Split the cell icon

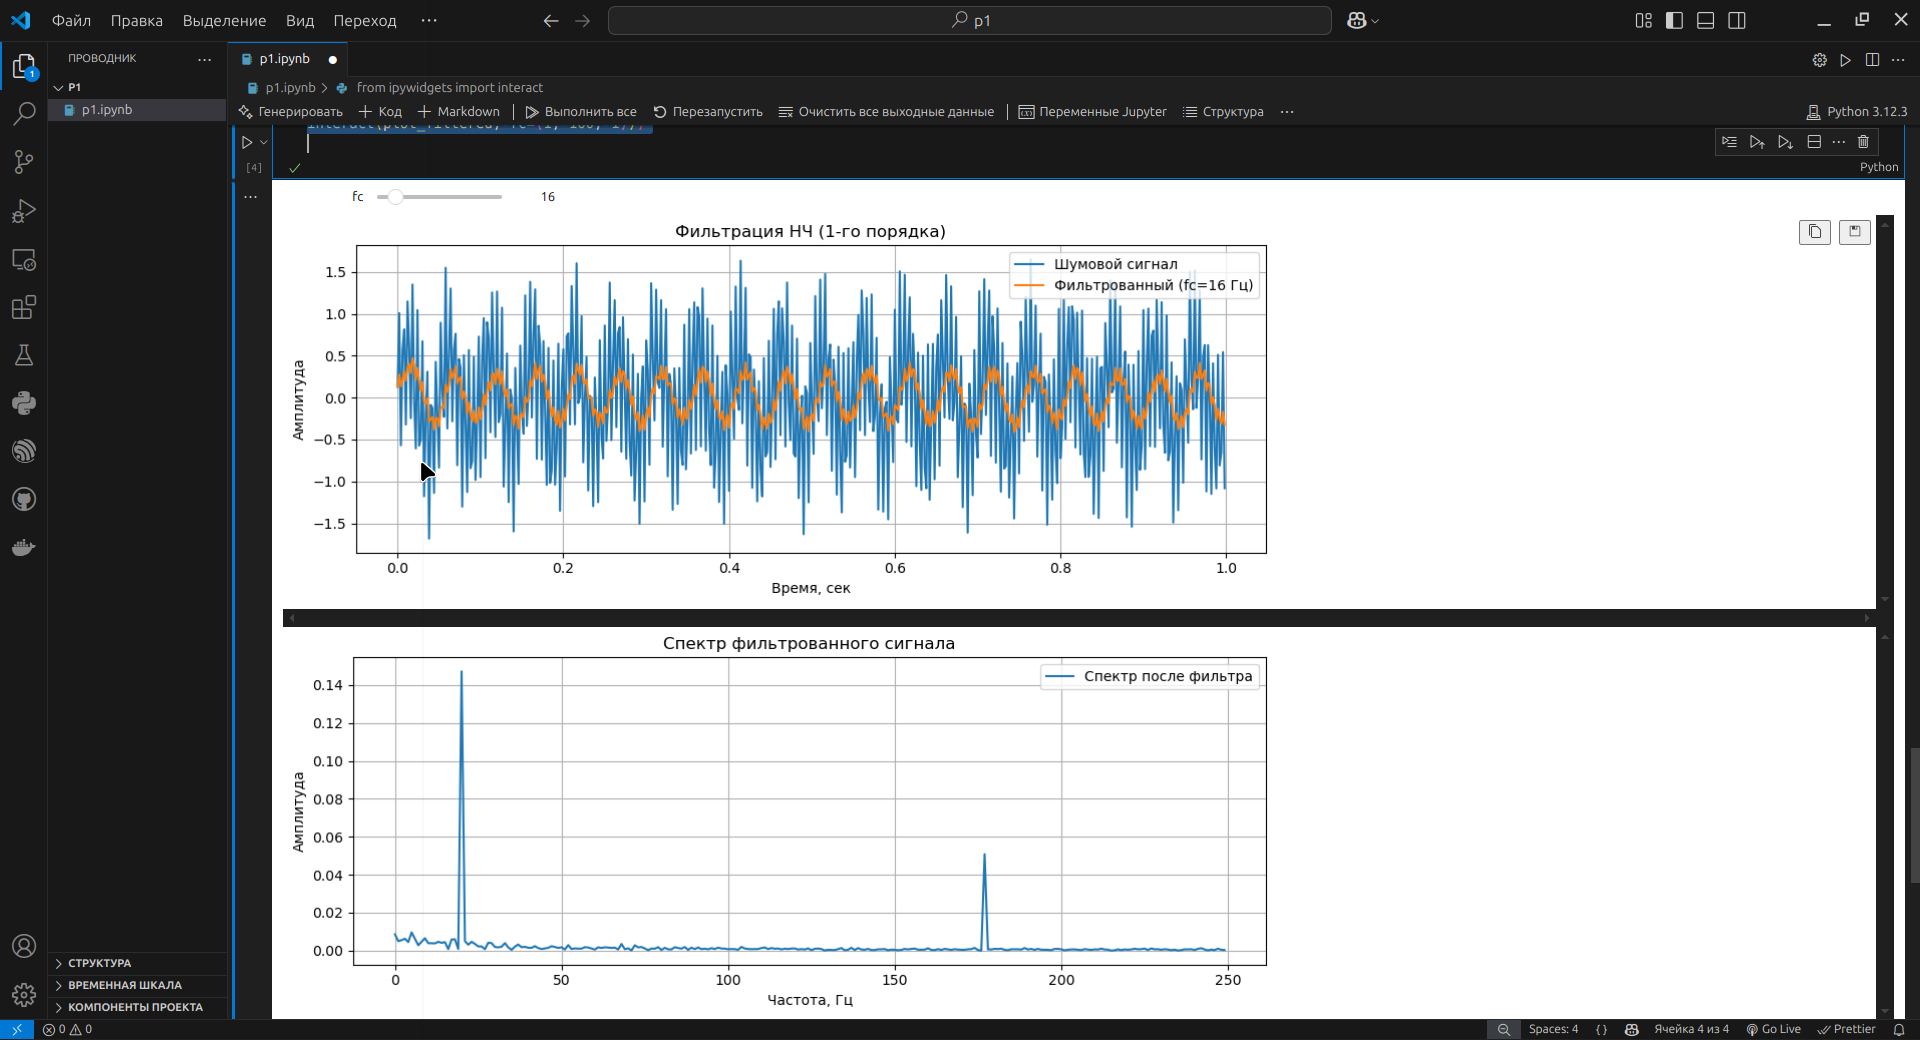pyautogui.click(x=1814, y=142)
